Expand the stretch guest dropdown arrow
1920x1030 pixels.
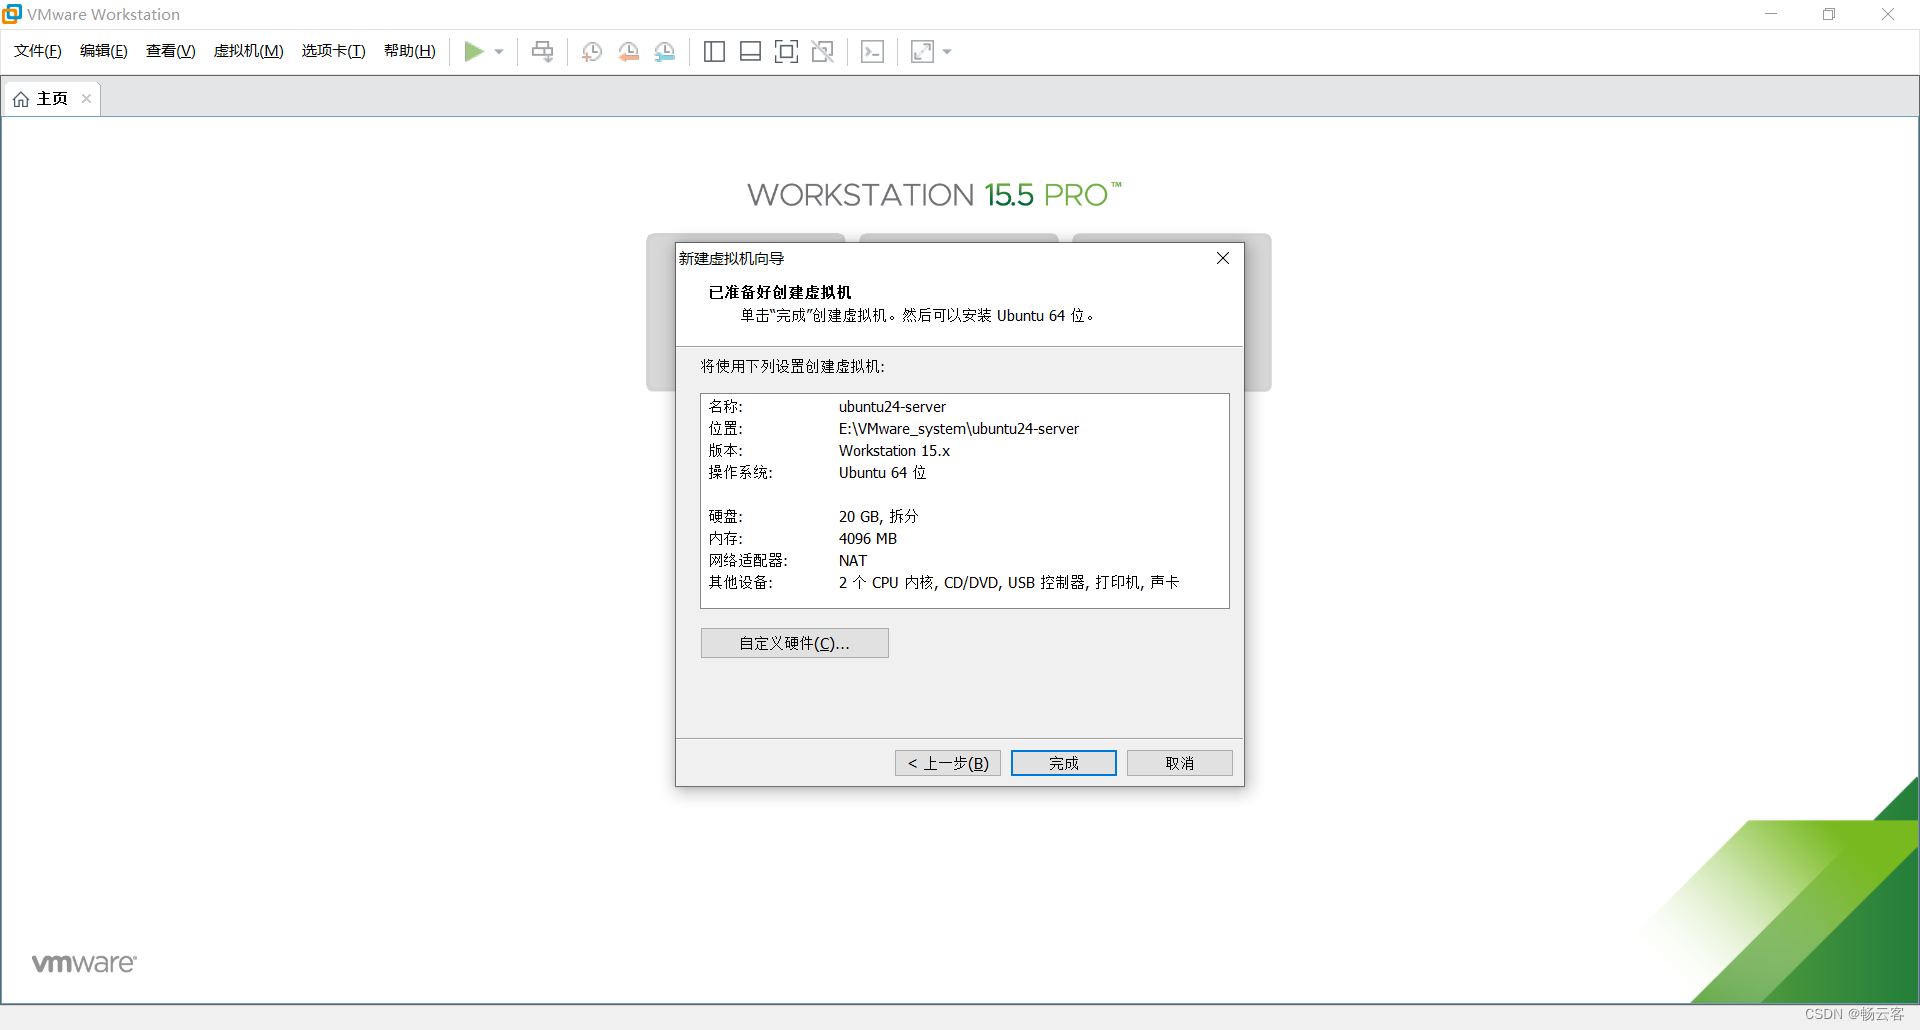click(x=947, y=52)
